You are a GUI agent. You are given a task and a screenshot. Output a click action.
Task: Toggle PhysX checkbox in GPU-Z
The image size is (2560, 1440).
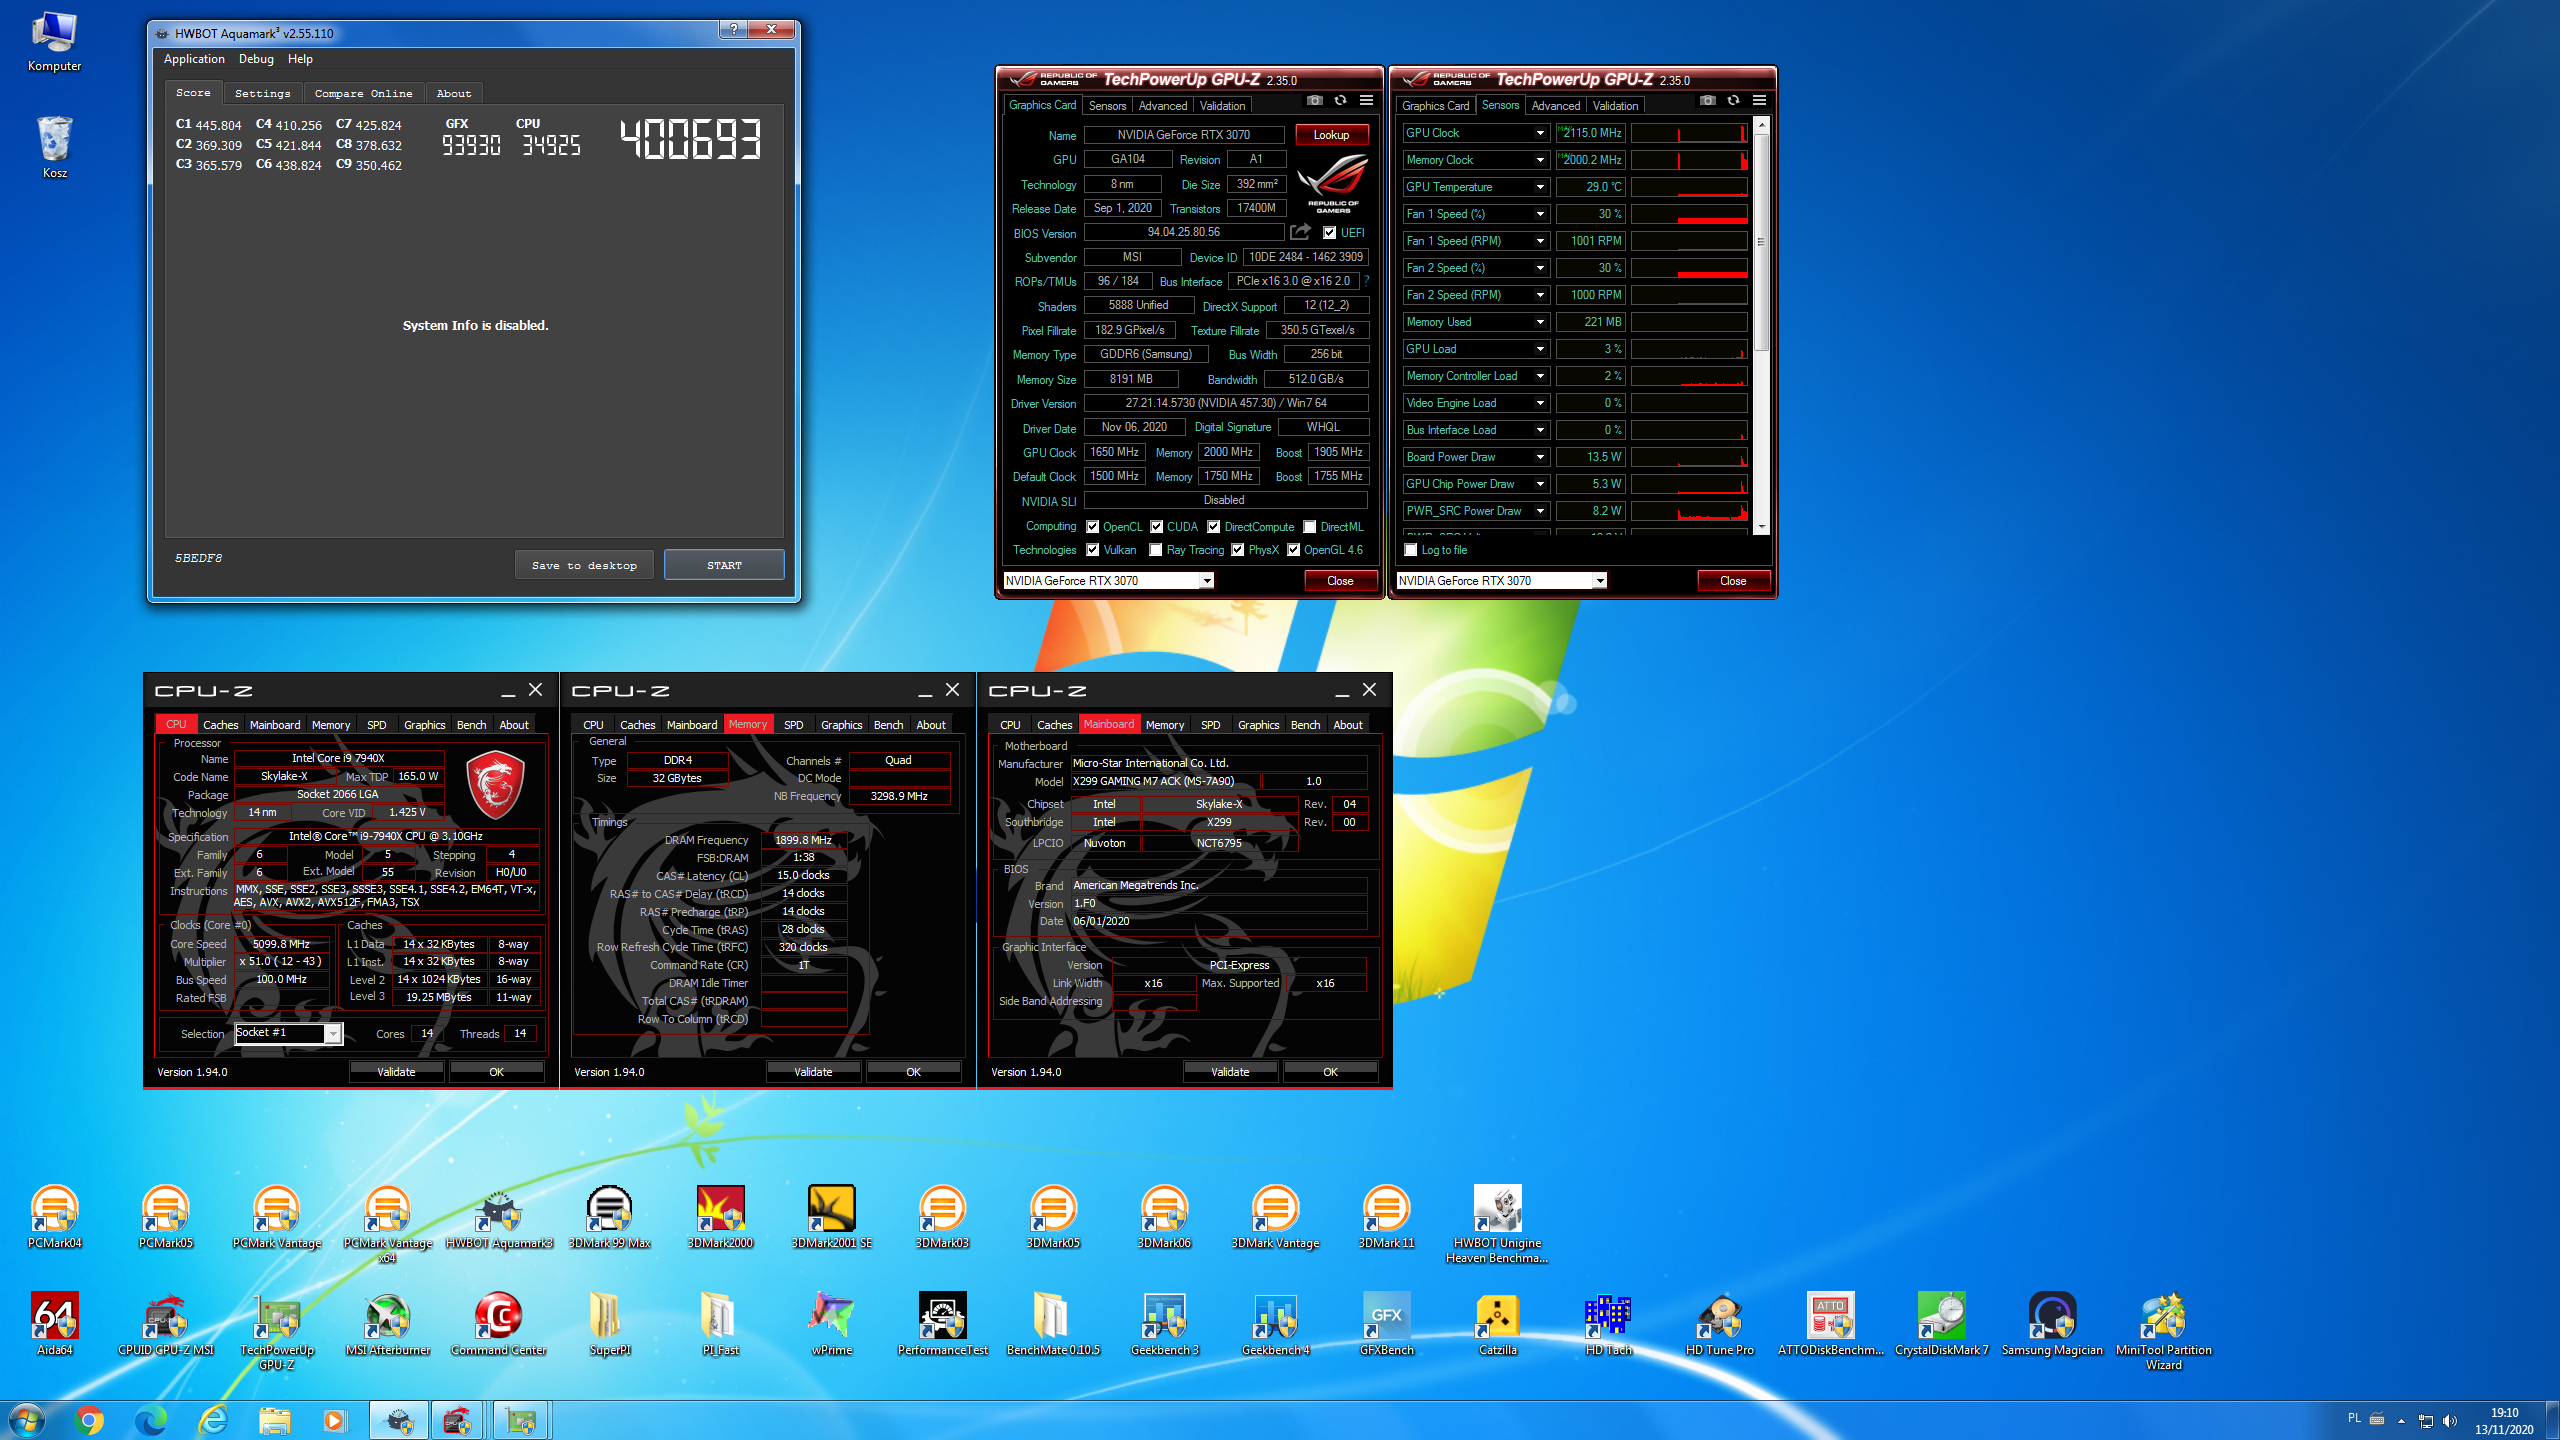pos(1238,550)
